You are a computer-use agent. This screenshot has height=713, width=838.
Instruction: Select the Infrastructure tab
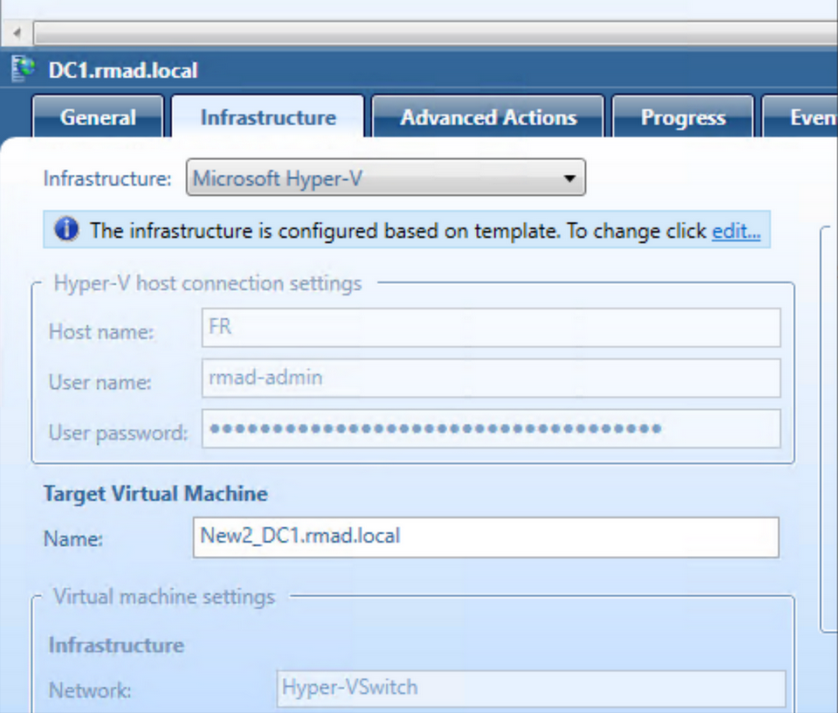click(267, 117)
